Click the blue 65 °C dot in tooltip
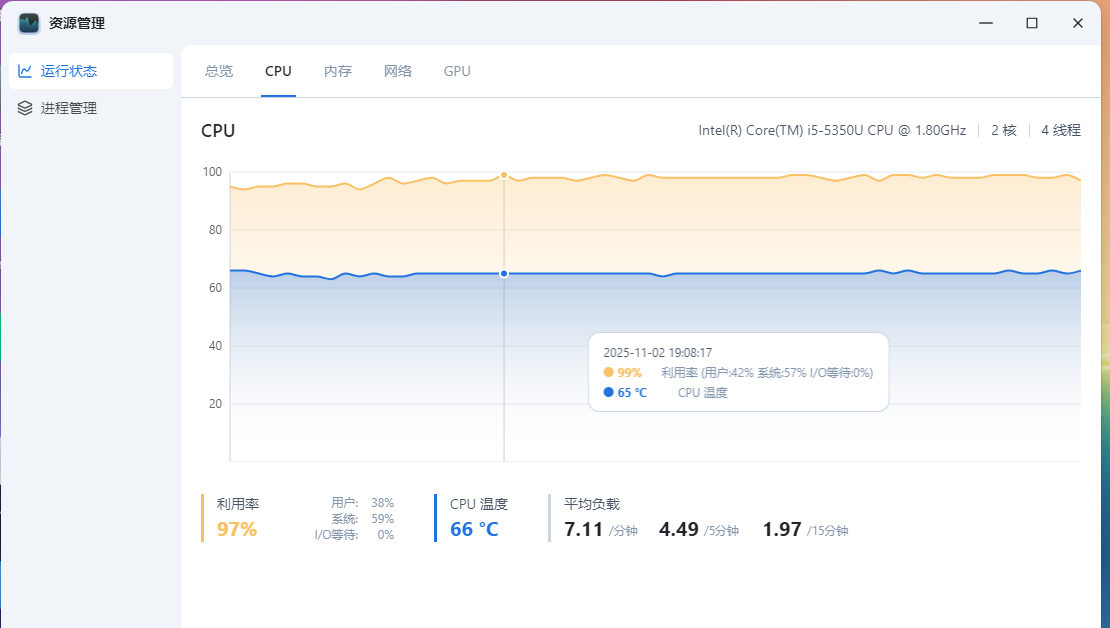1110x628 pixels. tap(608, 392)
